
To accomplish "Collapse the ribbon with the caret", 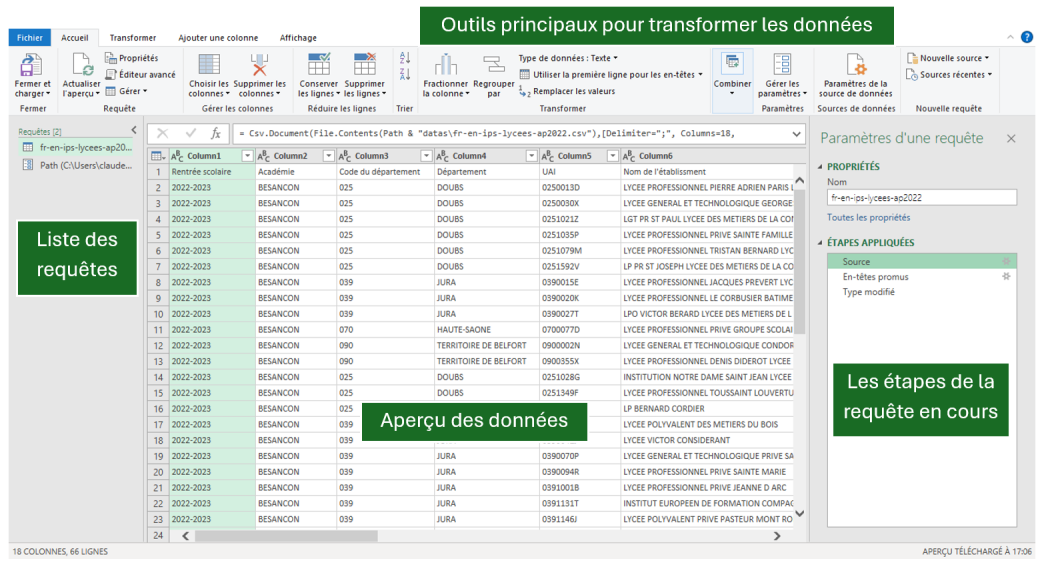I will (x=1010, y=38).
